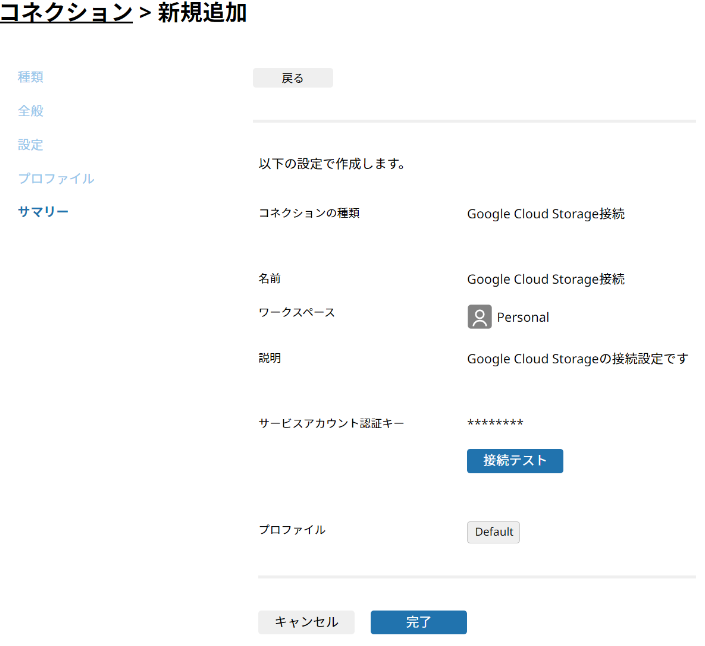The height and width of the screenshot is (646, 705).
Task: Click the 新規追加 page heading
Action: (x=202, y=13)
